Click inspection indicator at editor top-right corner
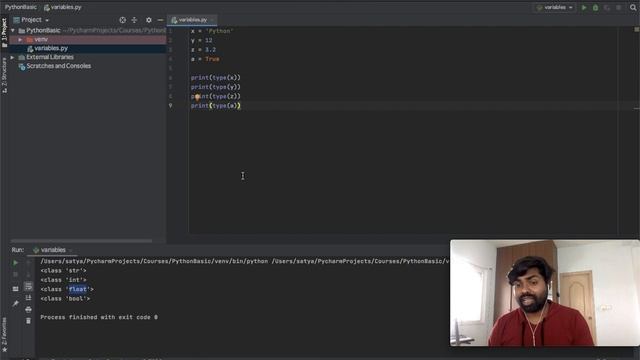Screen dimensions: 640x360 [636, 29]
